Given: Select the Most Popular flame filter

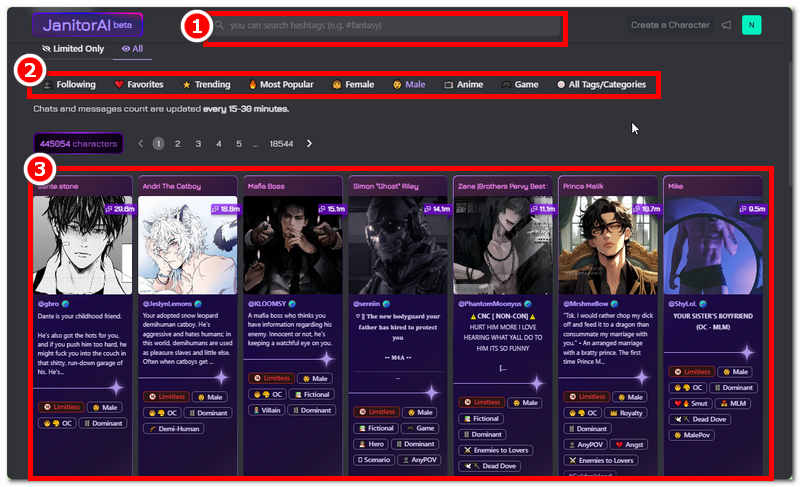Looking at the screenshot, I should [282, 85].
